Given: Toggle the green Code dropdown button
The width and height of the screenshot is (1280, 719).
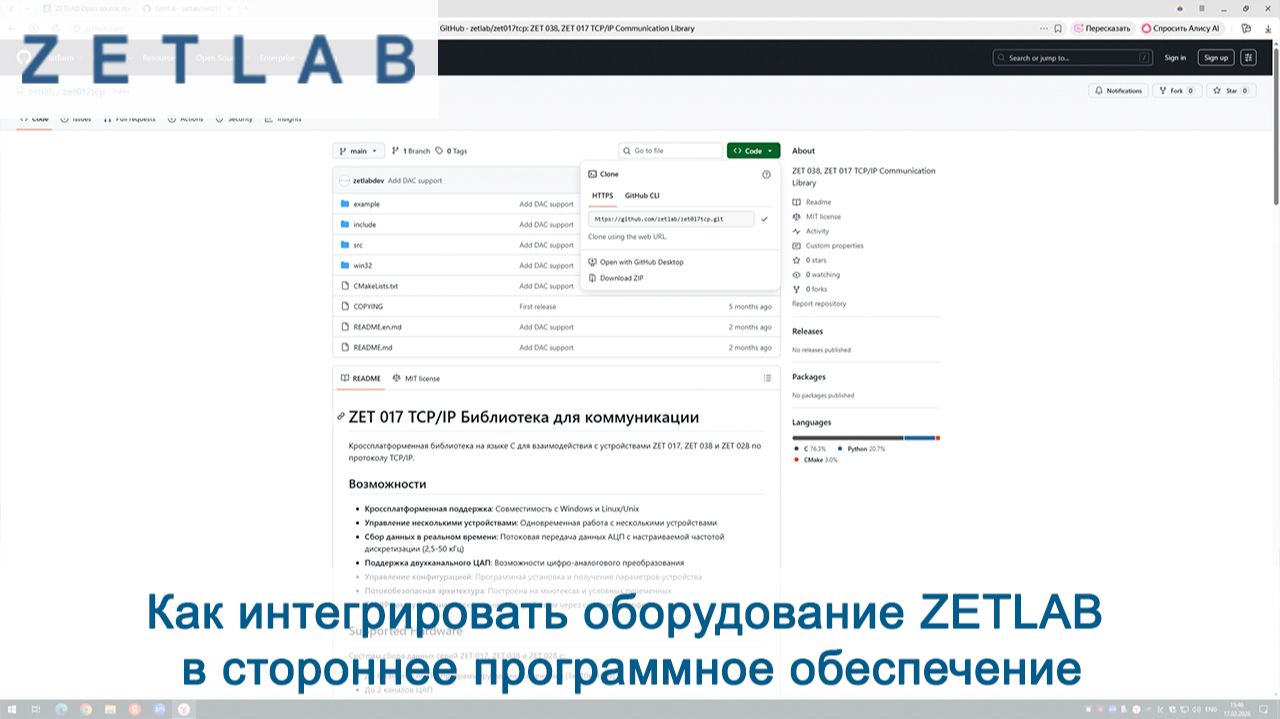Looking at the screenshot, I should pyautogui.click(x=753, y=151).
